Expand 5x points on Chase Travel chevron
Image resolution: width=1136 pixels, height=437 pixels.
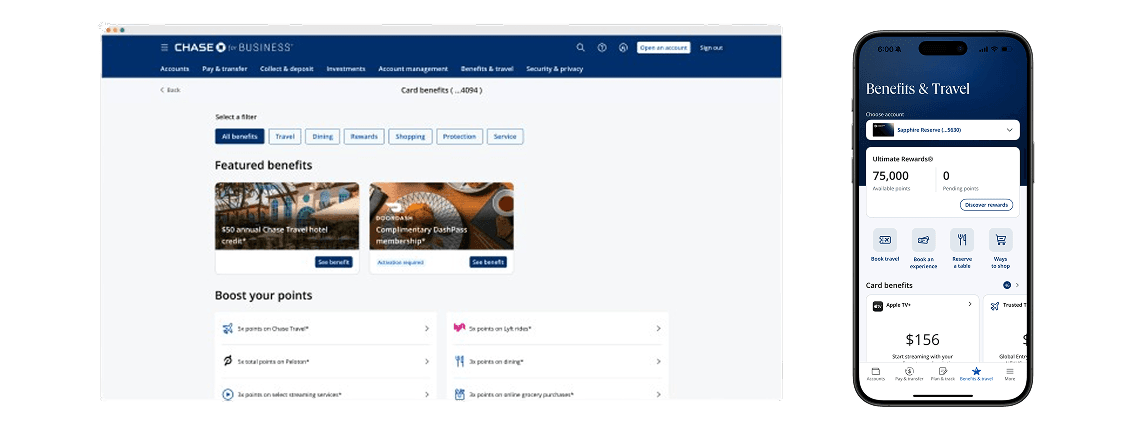(427, 328)
